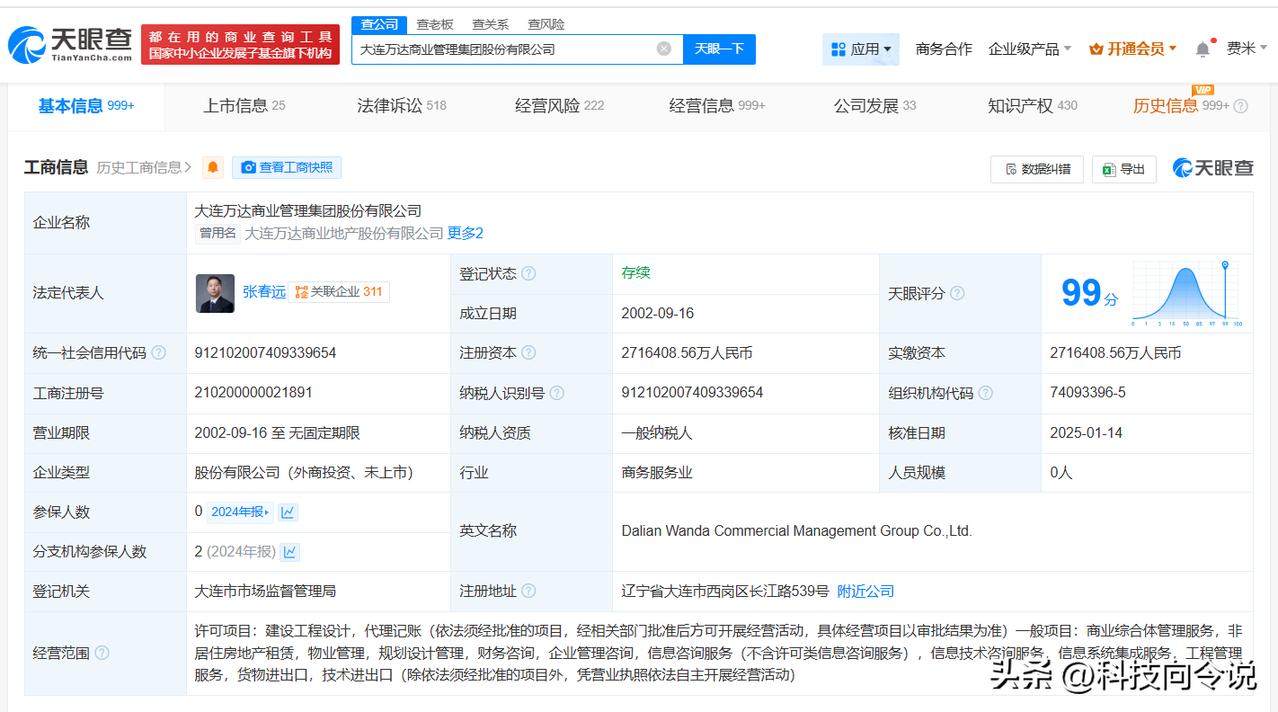Open the 天眼评分 distribution chart
This screenshot has height=712, width=1278.
(x=1186, y=293)
